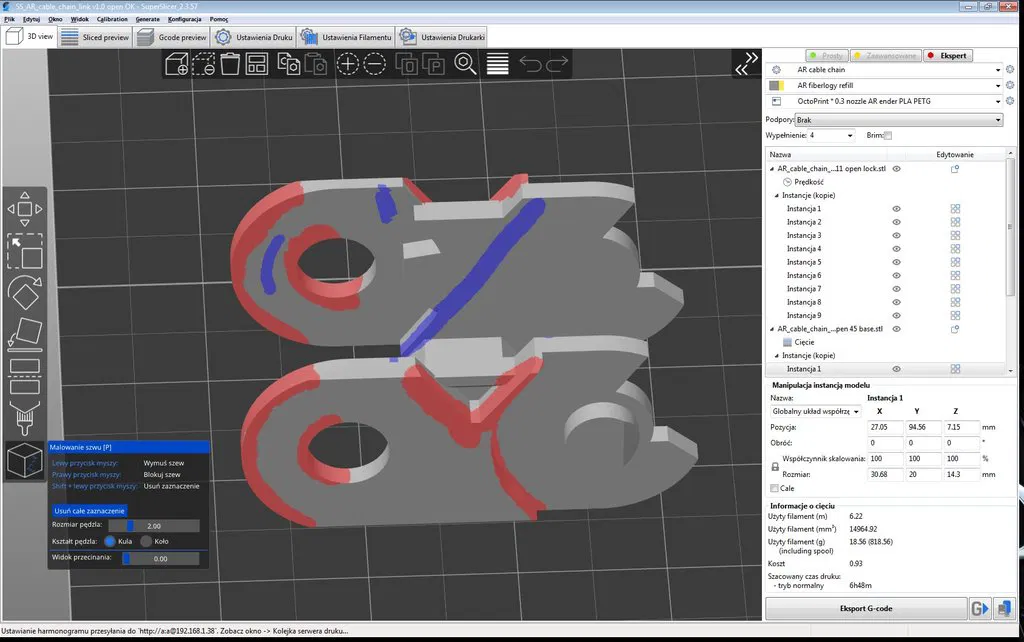Screen dimensions: 1024x642
Task: Switch to Gcode preview tab
Action: point(172,37)
